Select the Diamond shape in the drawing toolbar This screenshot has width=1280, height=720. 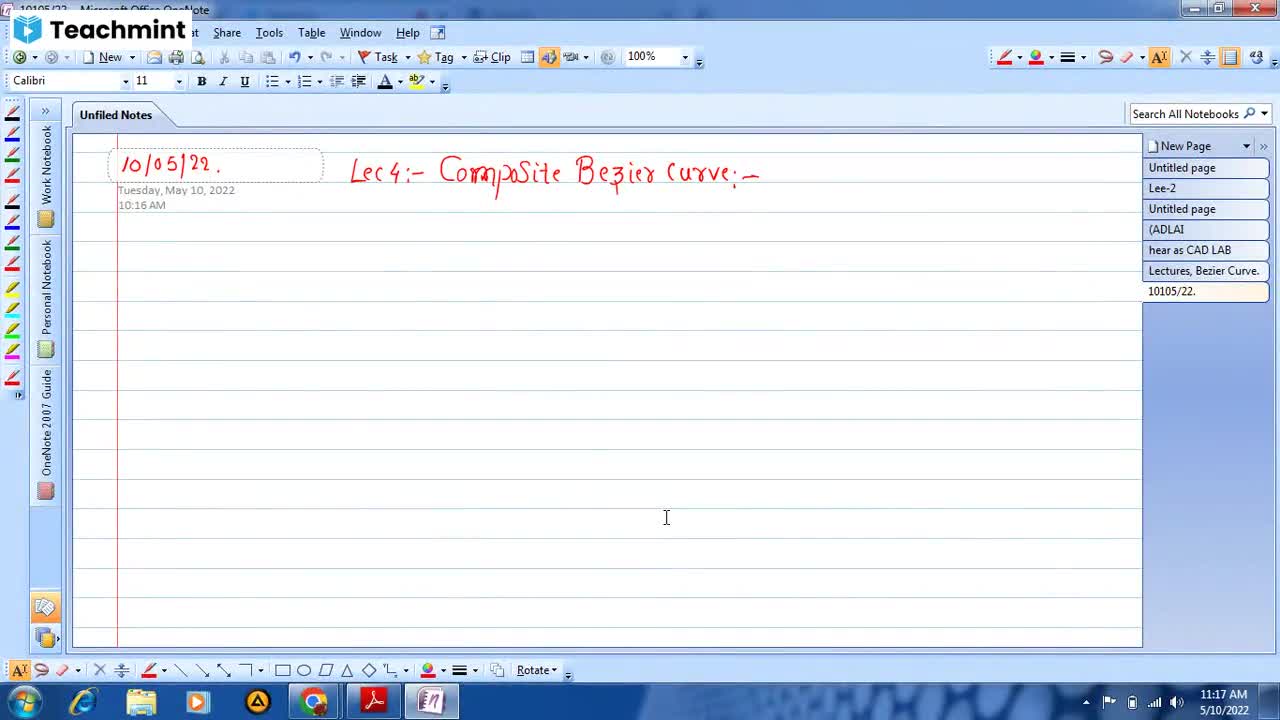tap(369, 670)
